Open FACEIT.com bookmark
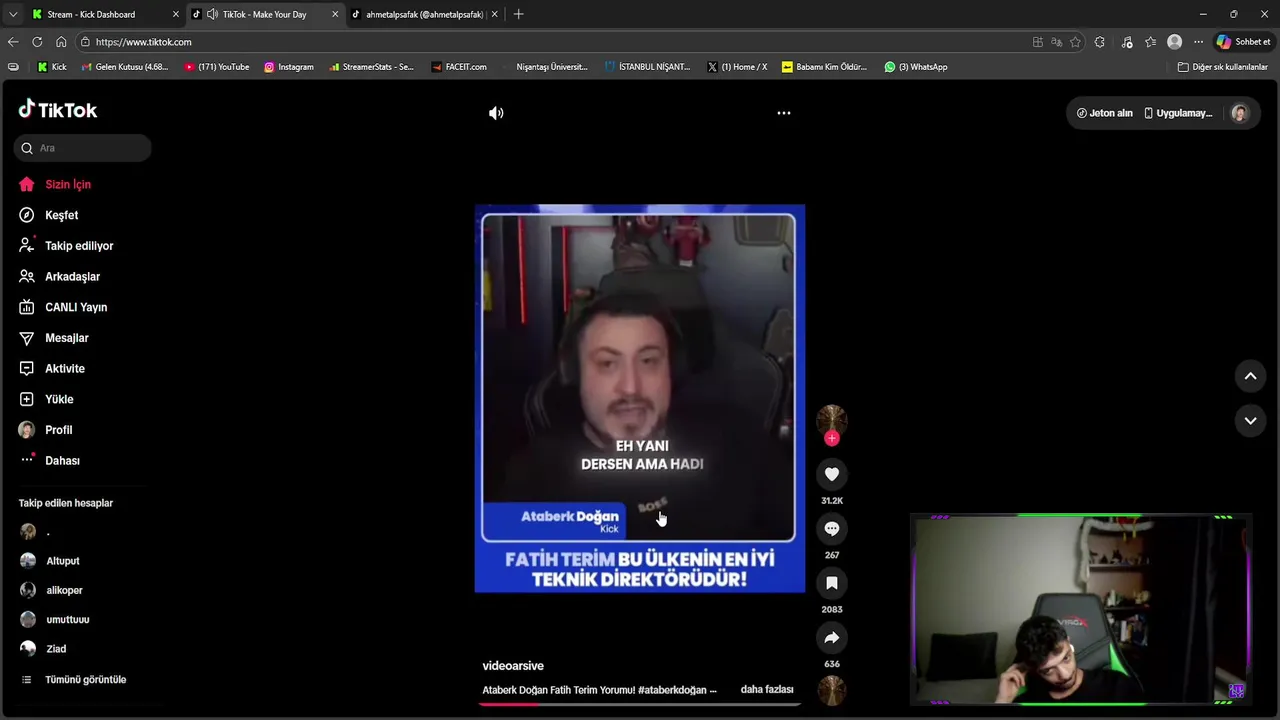 tap(459, 67)
